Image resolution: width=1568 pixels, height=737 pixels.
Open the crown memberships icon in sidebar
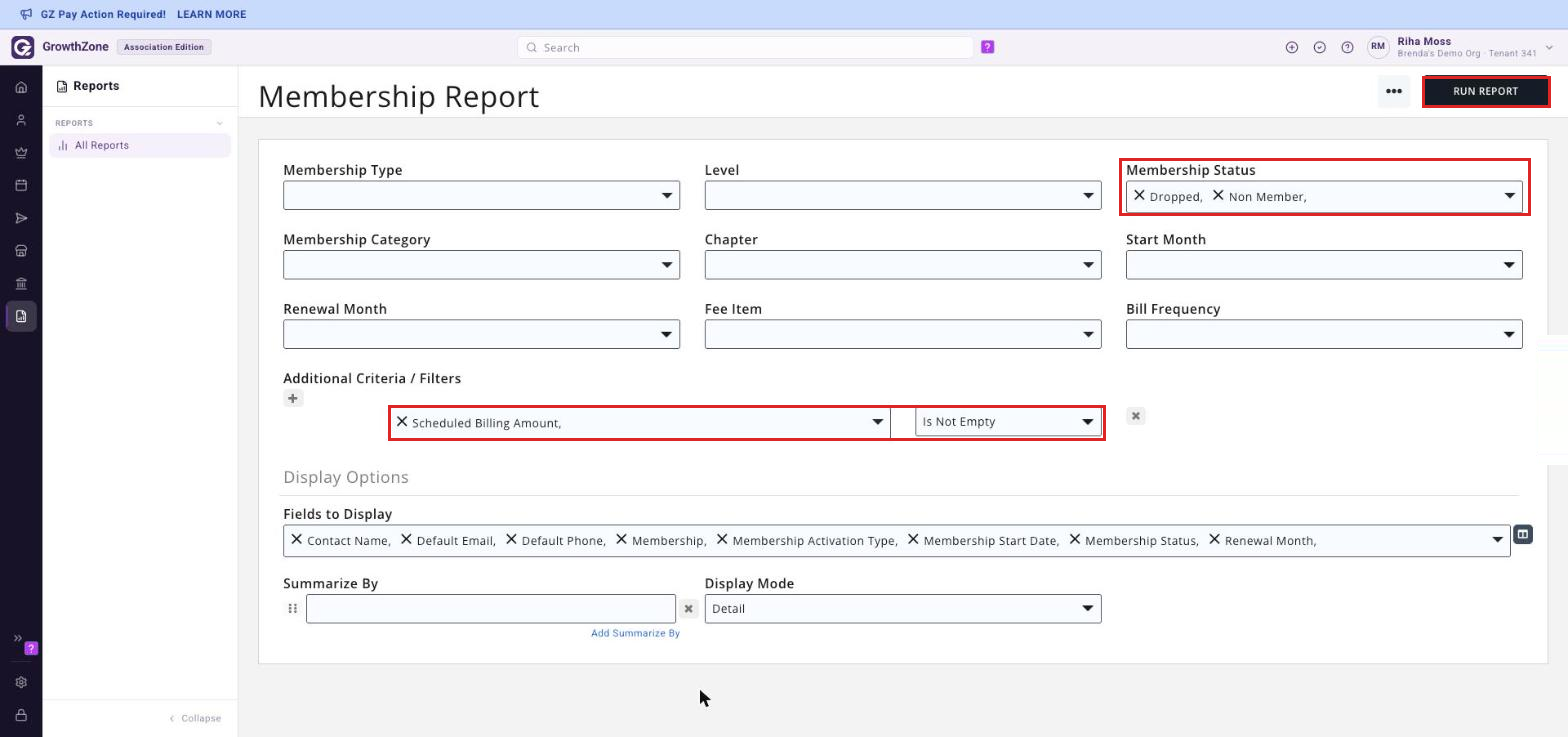tap(21, 153)
